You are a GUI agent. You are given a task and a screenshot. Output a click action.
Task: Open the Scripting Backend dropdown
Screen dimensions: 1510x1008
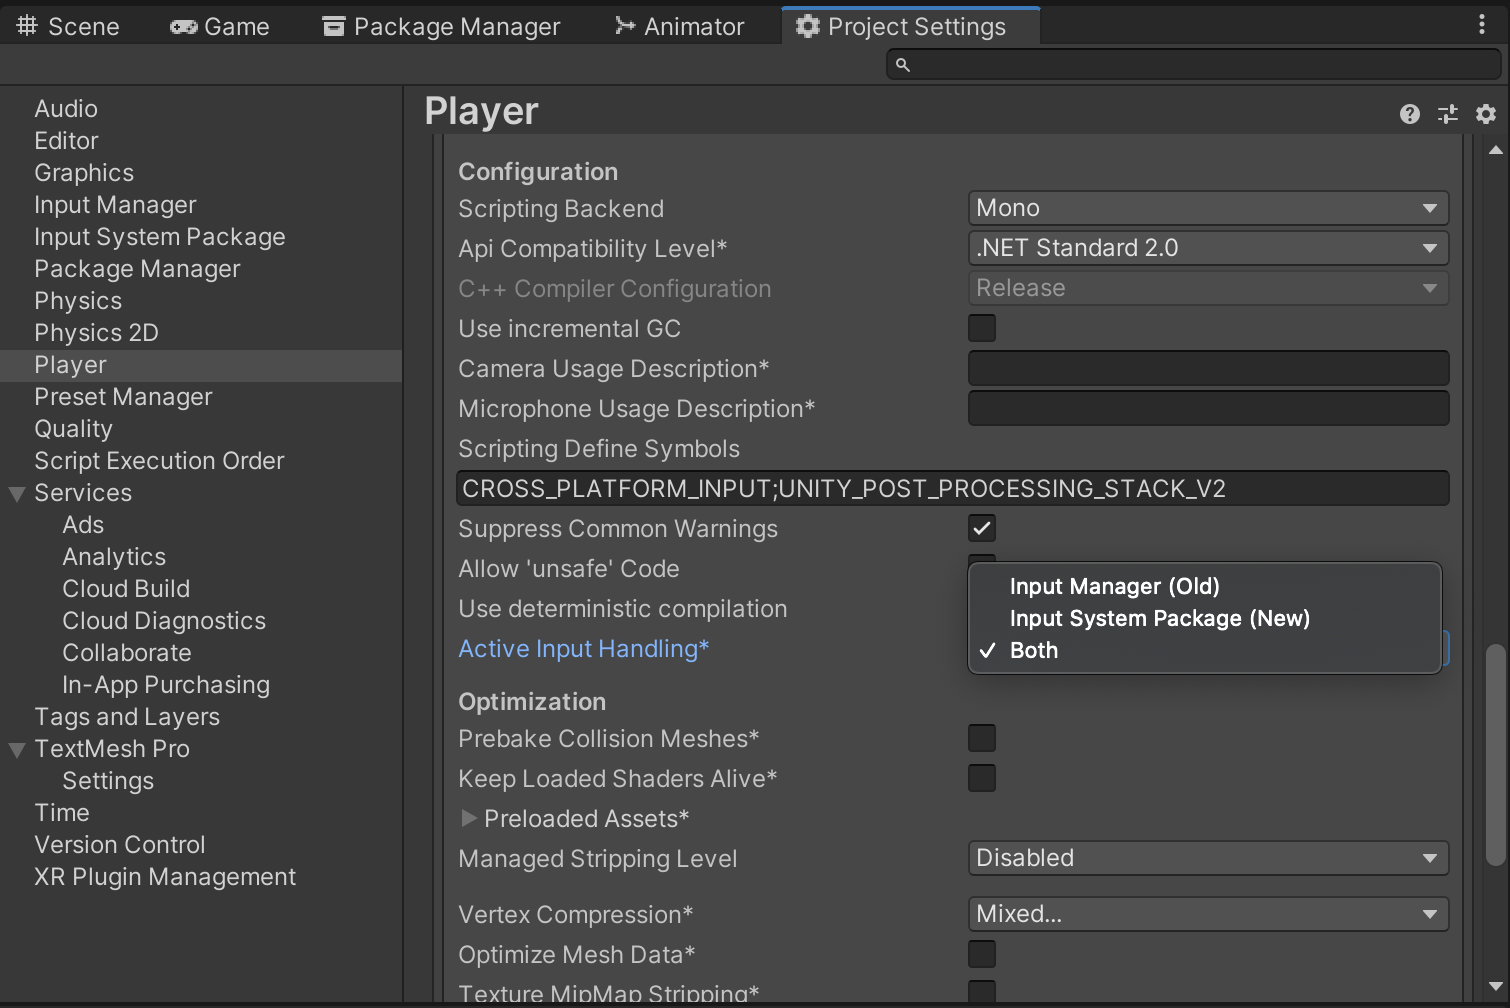(1207, 208)
